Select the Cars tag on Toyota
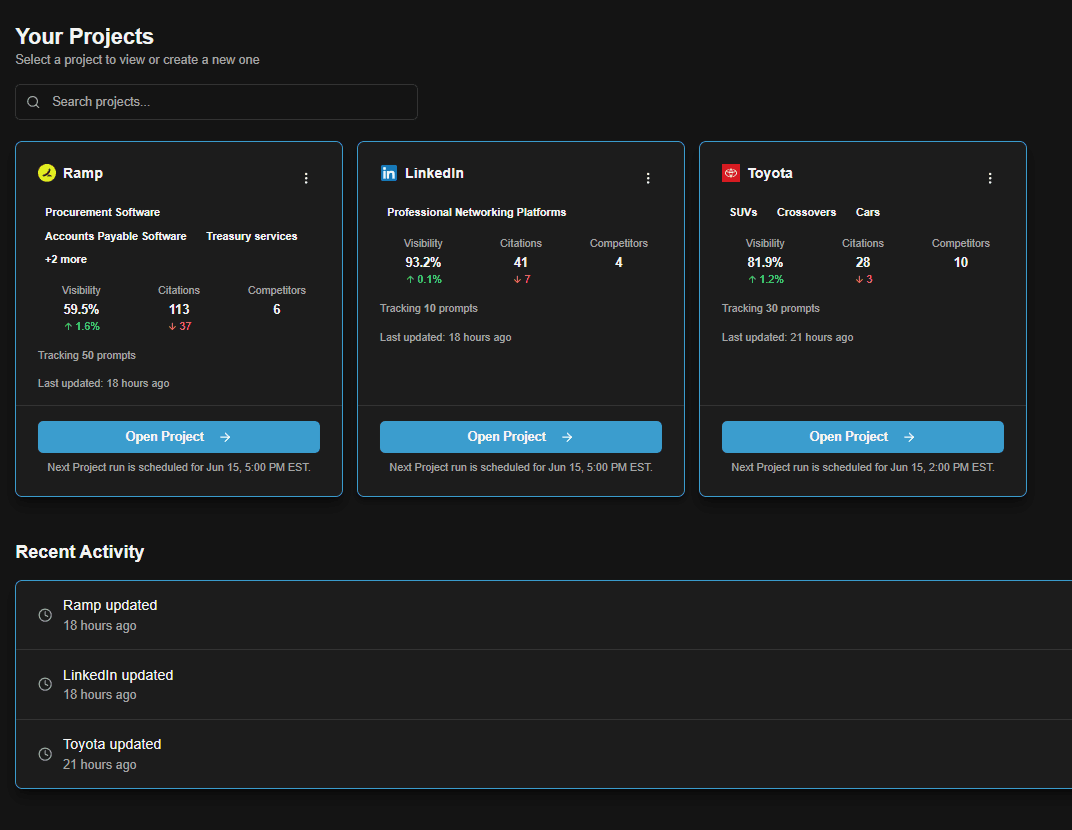Image resolution: width=1072 pixels, height=830 pixels. click(868, 212)
